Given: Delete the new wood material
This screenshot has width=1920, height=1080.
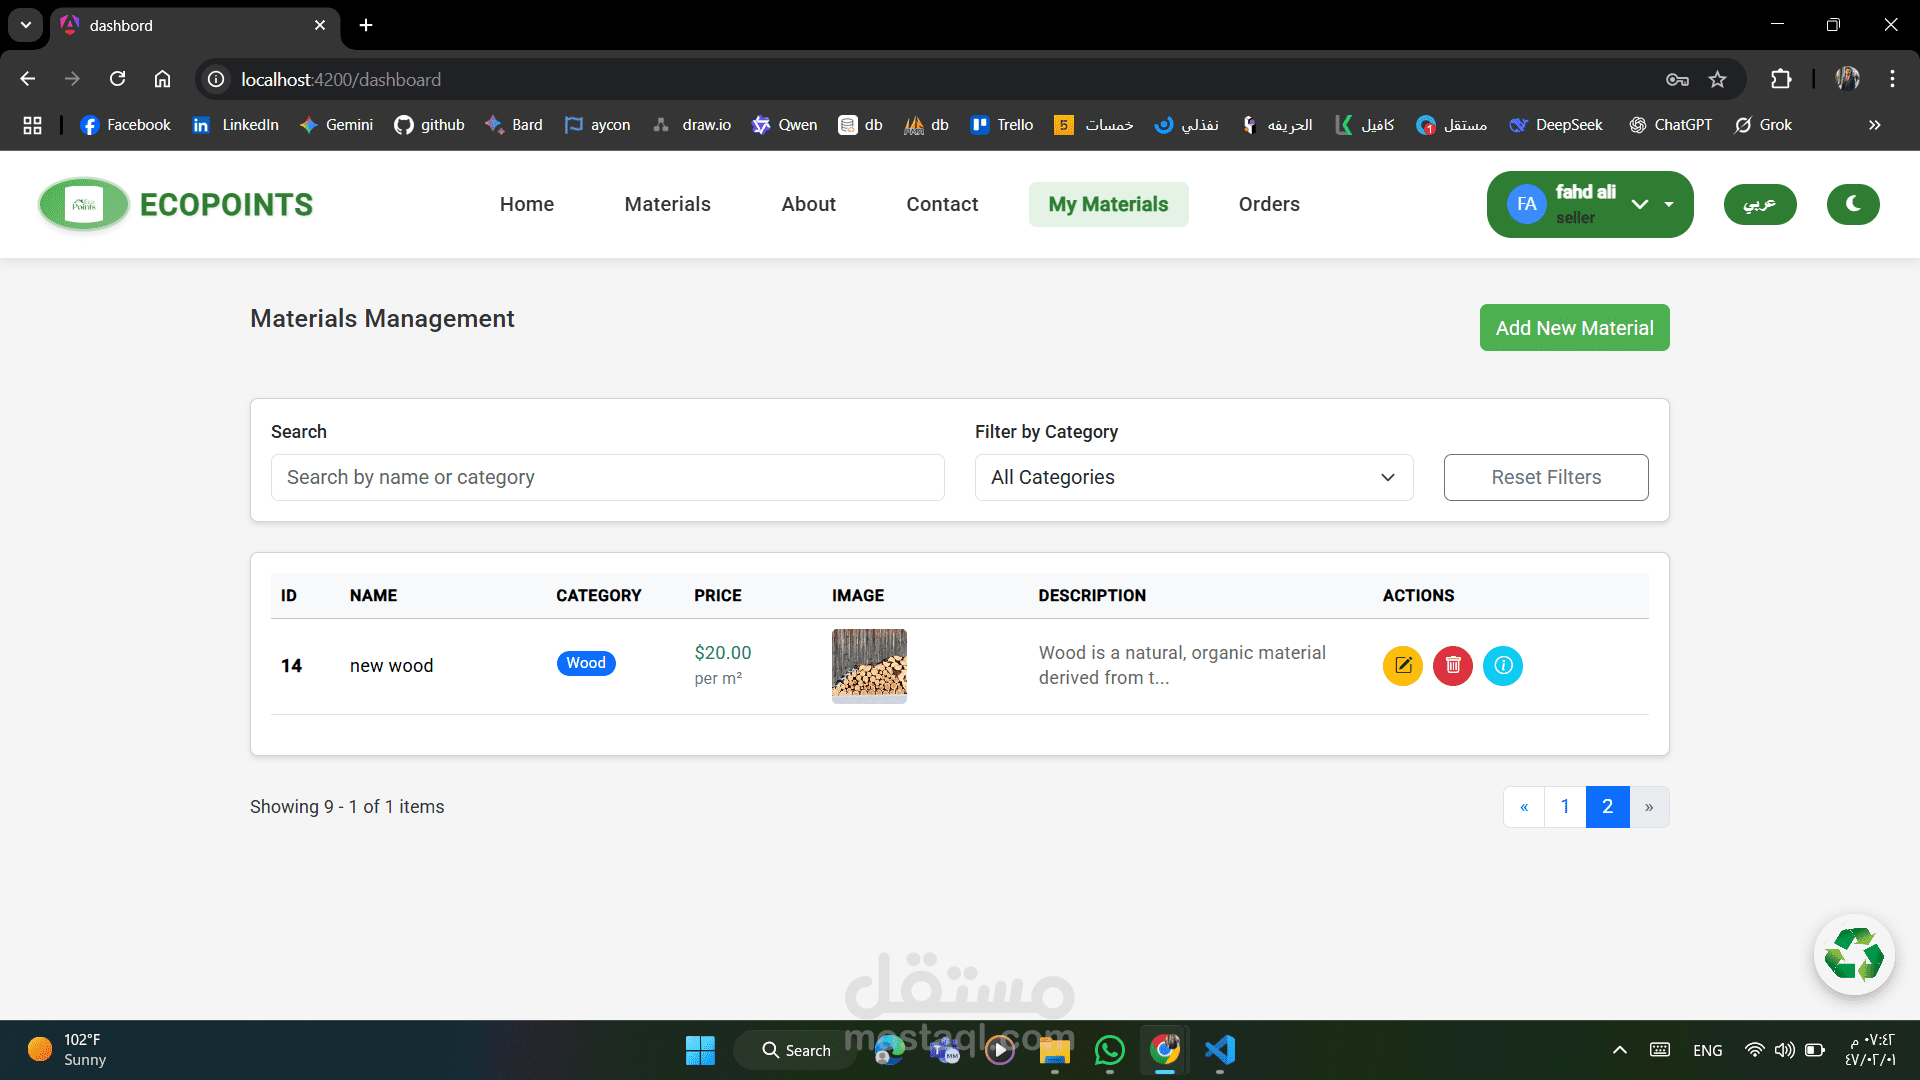Looking at the screenshot, I should 1453,665.
